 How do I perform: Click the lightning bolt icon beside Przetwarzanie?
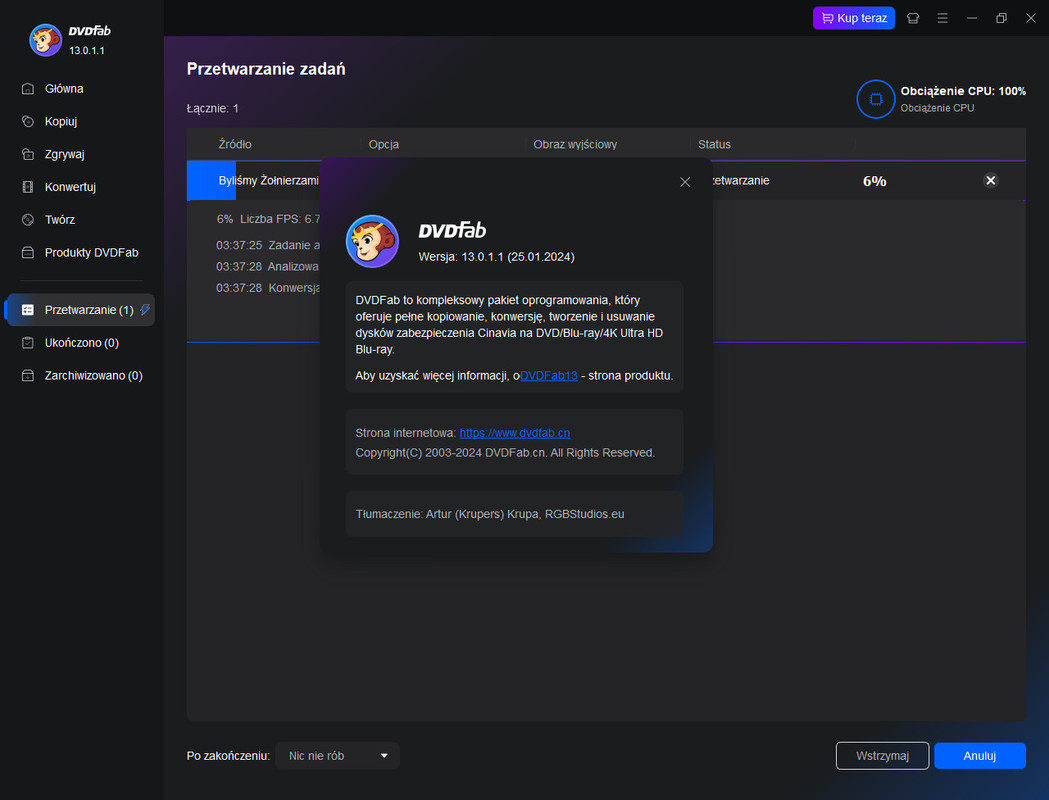click(145, 309)
